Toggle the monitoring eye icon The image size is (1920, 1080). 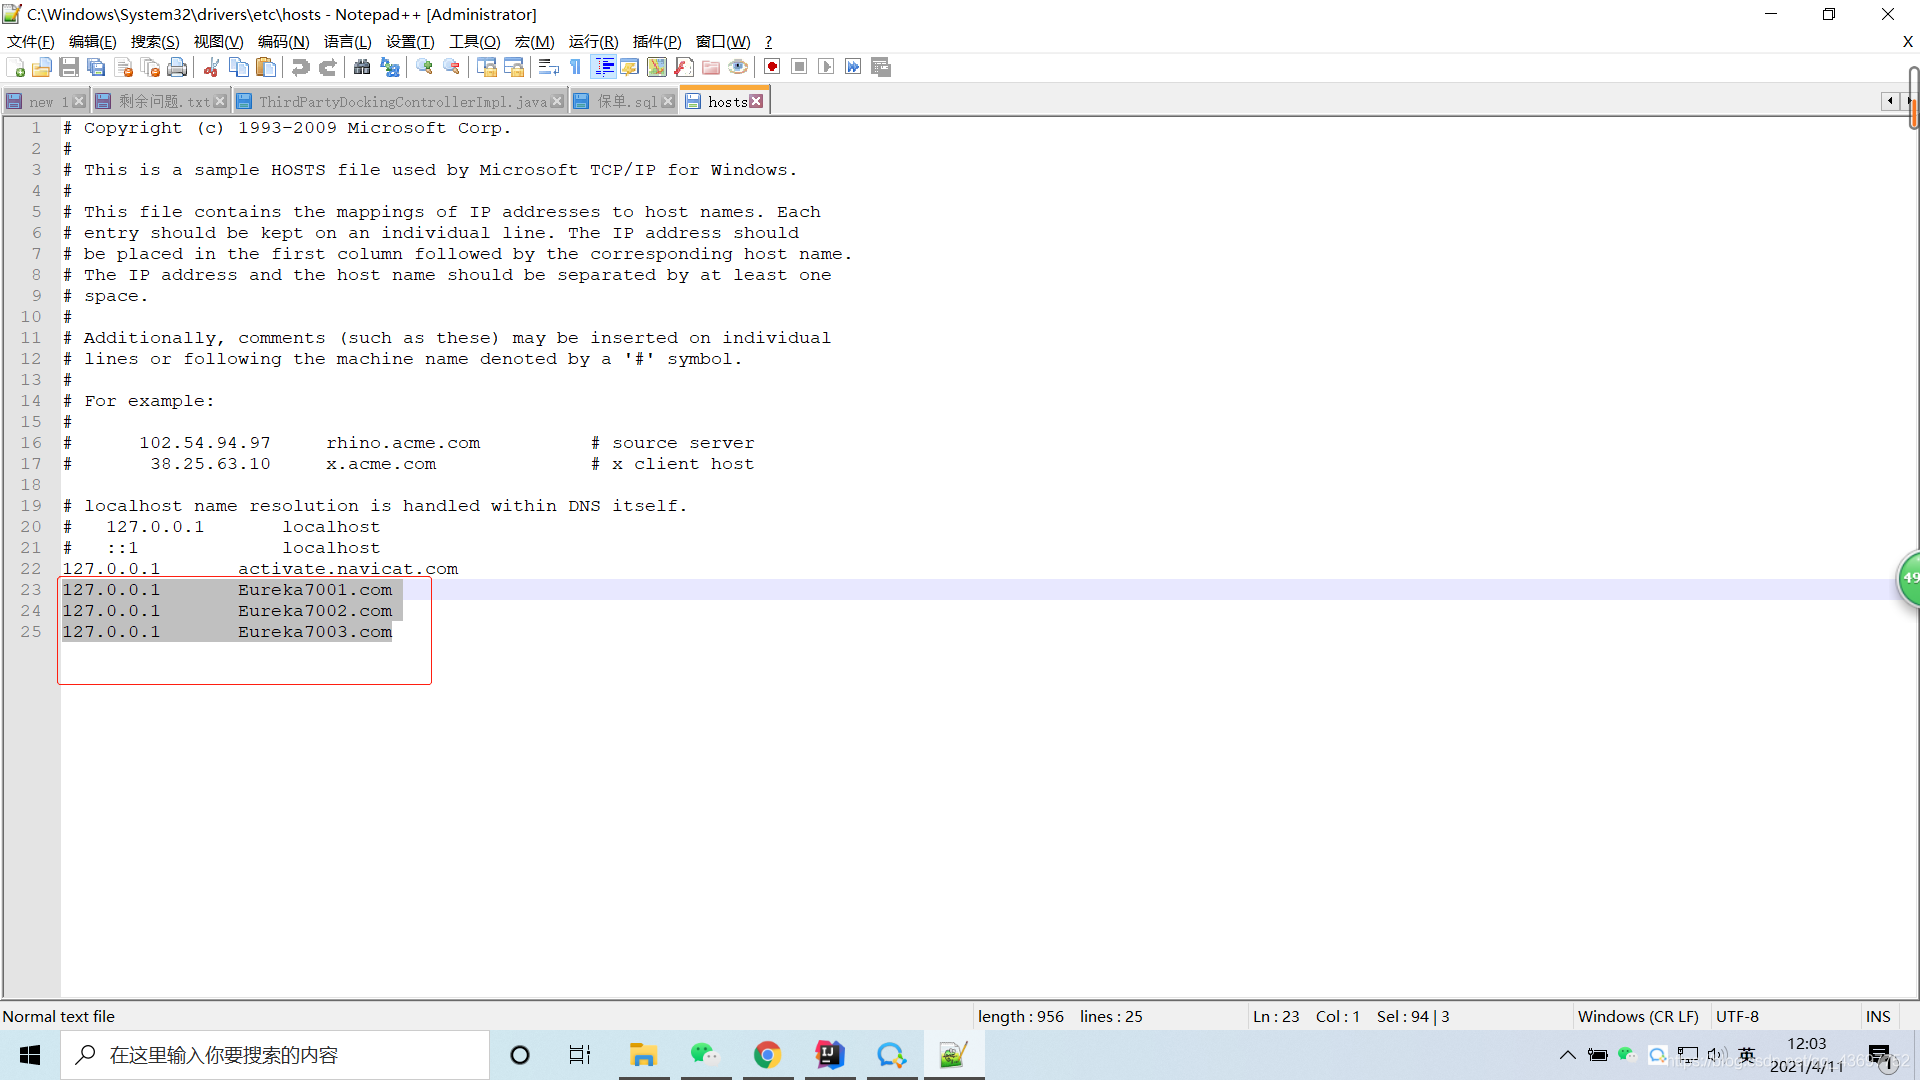tap(738, 67)
